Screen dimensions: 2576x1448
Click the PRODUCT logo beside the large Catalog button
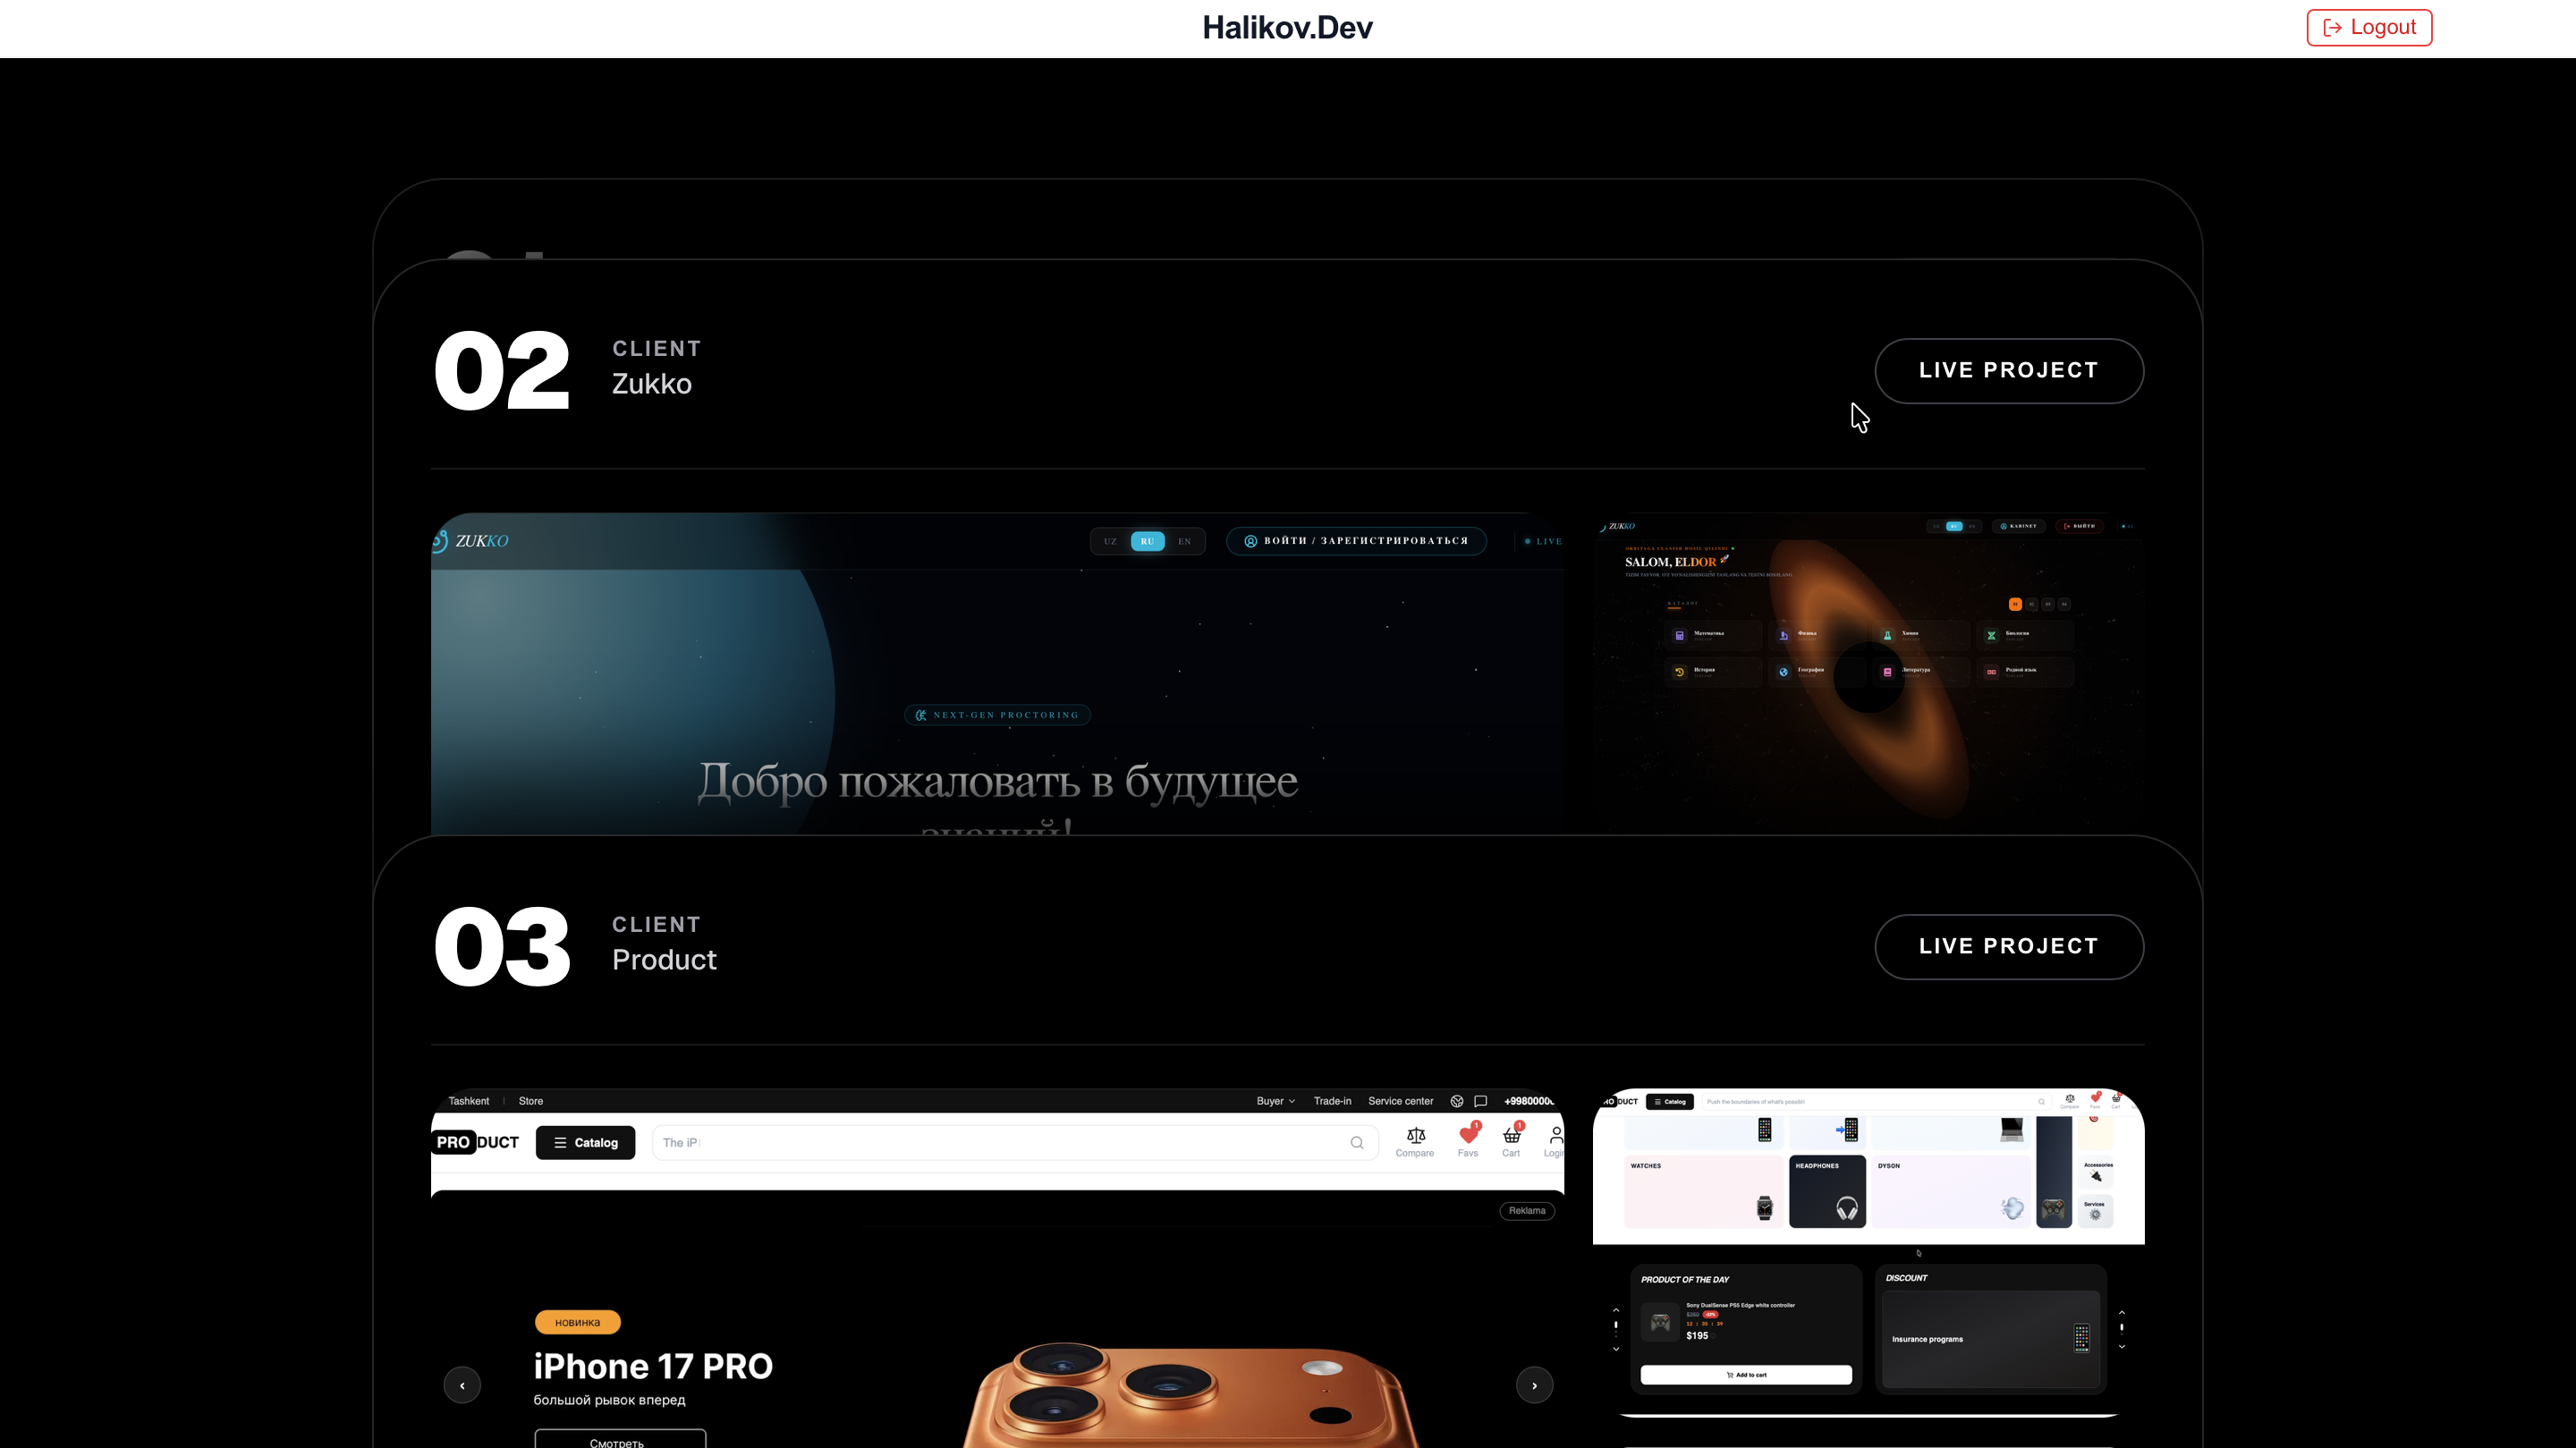(477, 1142)
